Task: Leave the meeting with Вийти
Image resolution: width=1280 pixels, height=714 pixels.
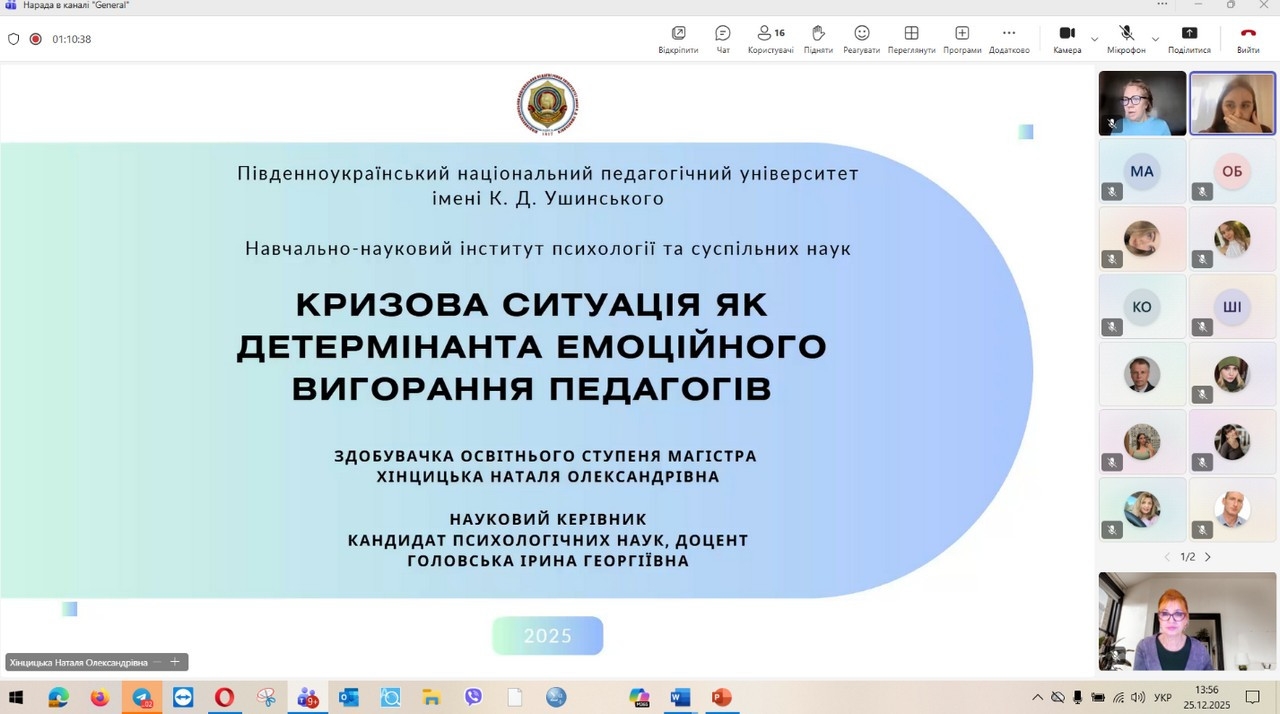Action: coord(1248,39)
